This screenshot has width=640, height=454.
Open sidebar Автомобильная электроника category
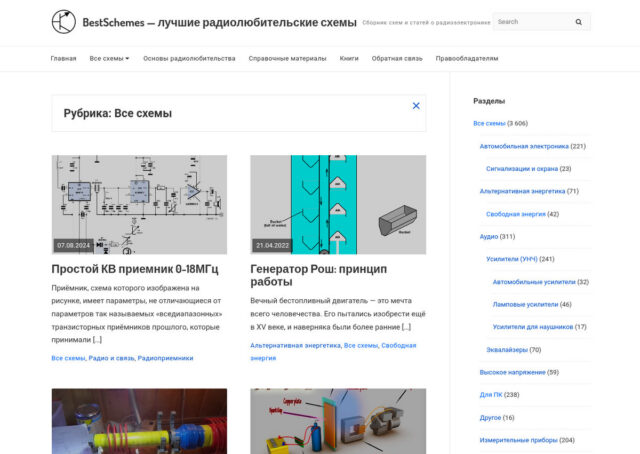click(x=524, y=146)
